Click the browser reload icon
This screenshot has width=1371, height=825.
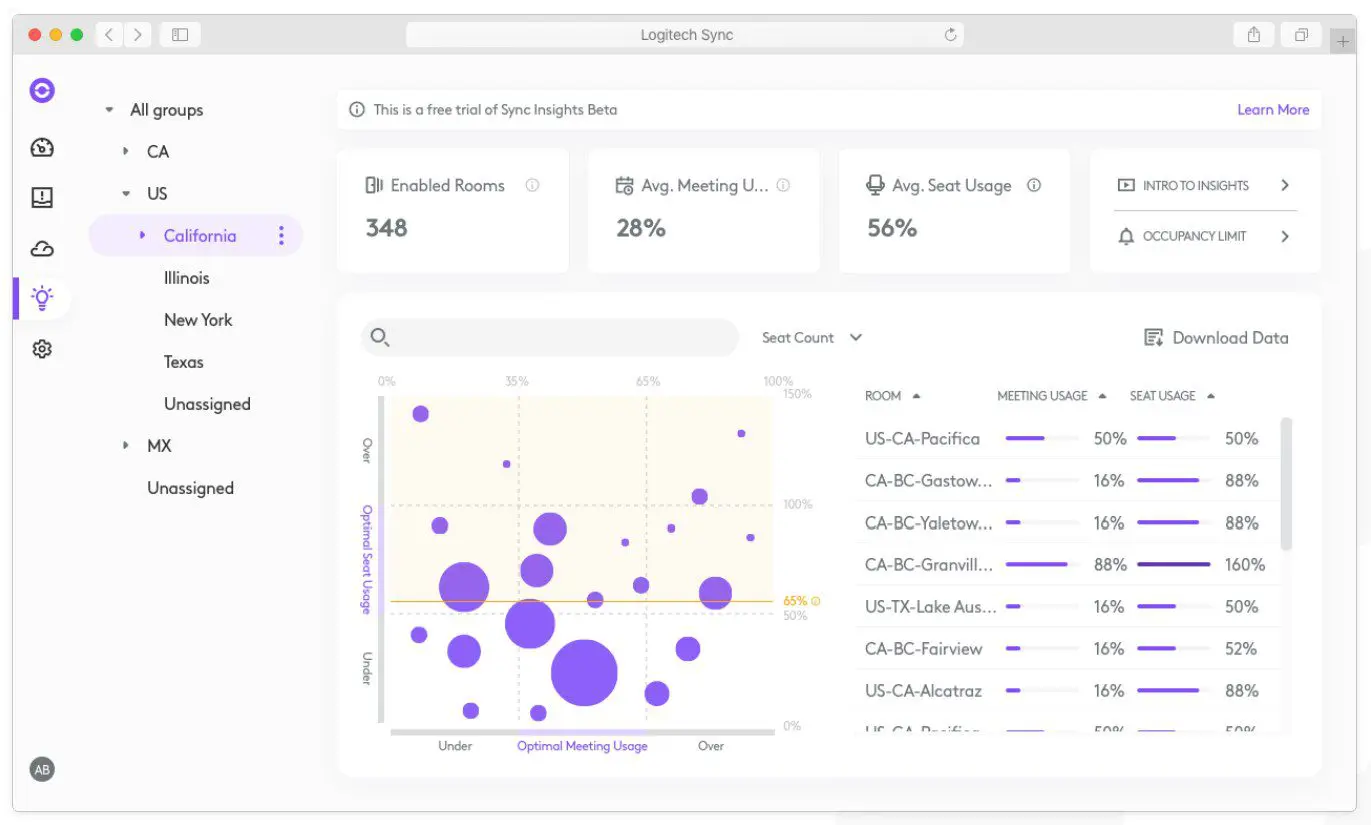click(950, 35)
